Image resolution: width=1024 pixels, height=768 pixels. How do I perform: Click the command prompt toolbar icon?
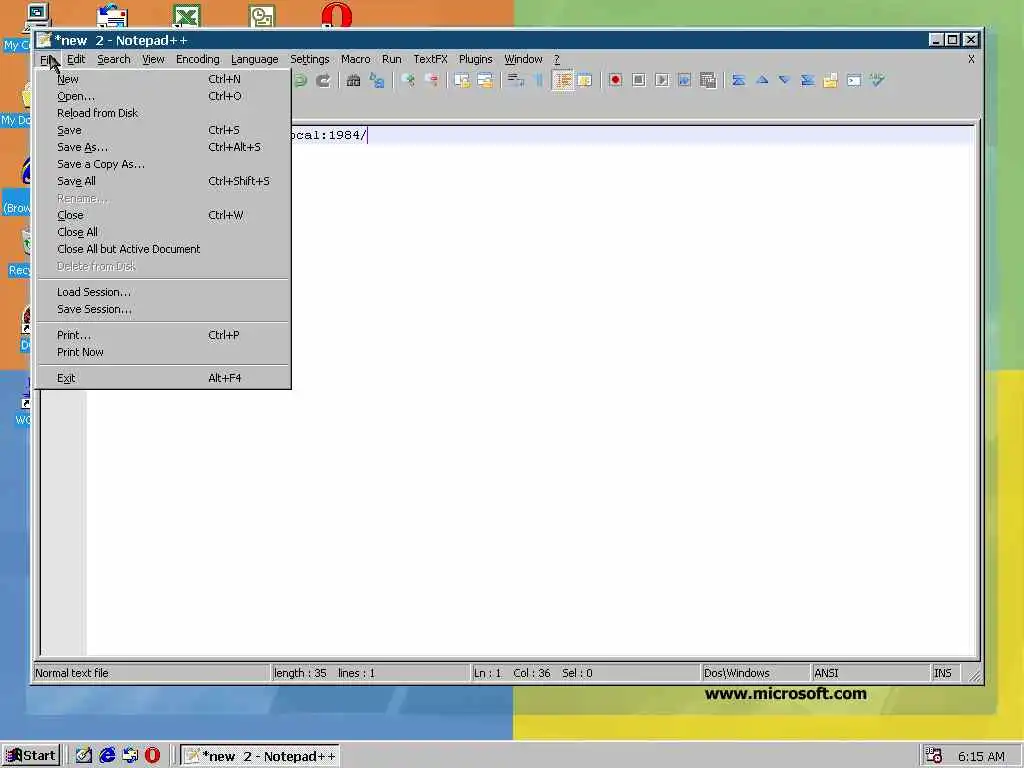tap(854, 80)
